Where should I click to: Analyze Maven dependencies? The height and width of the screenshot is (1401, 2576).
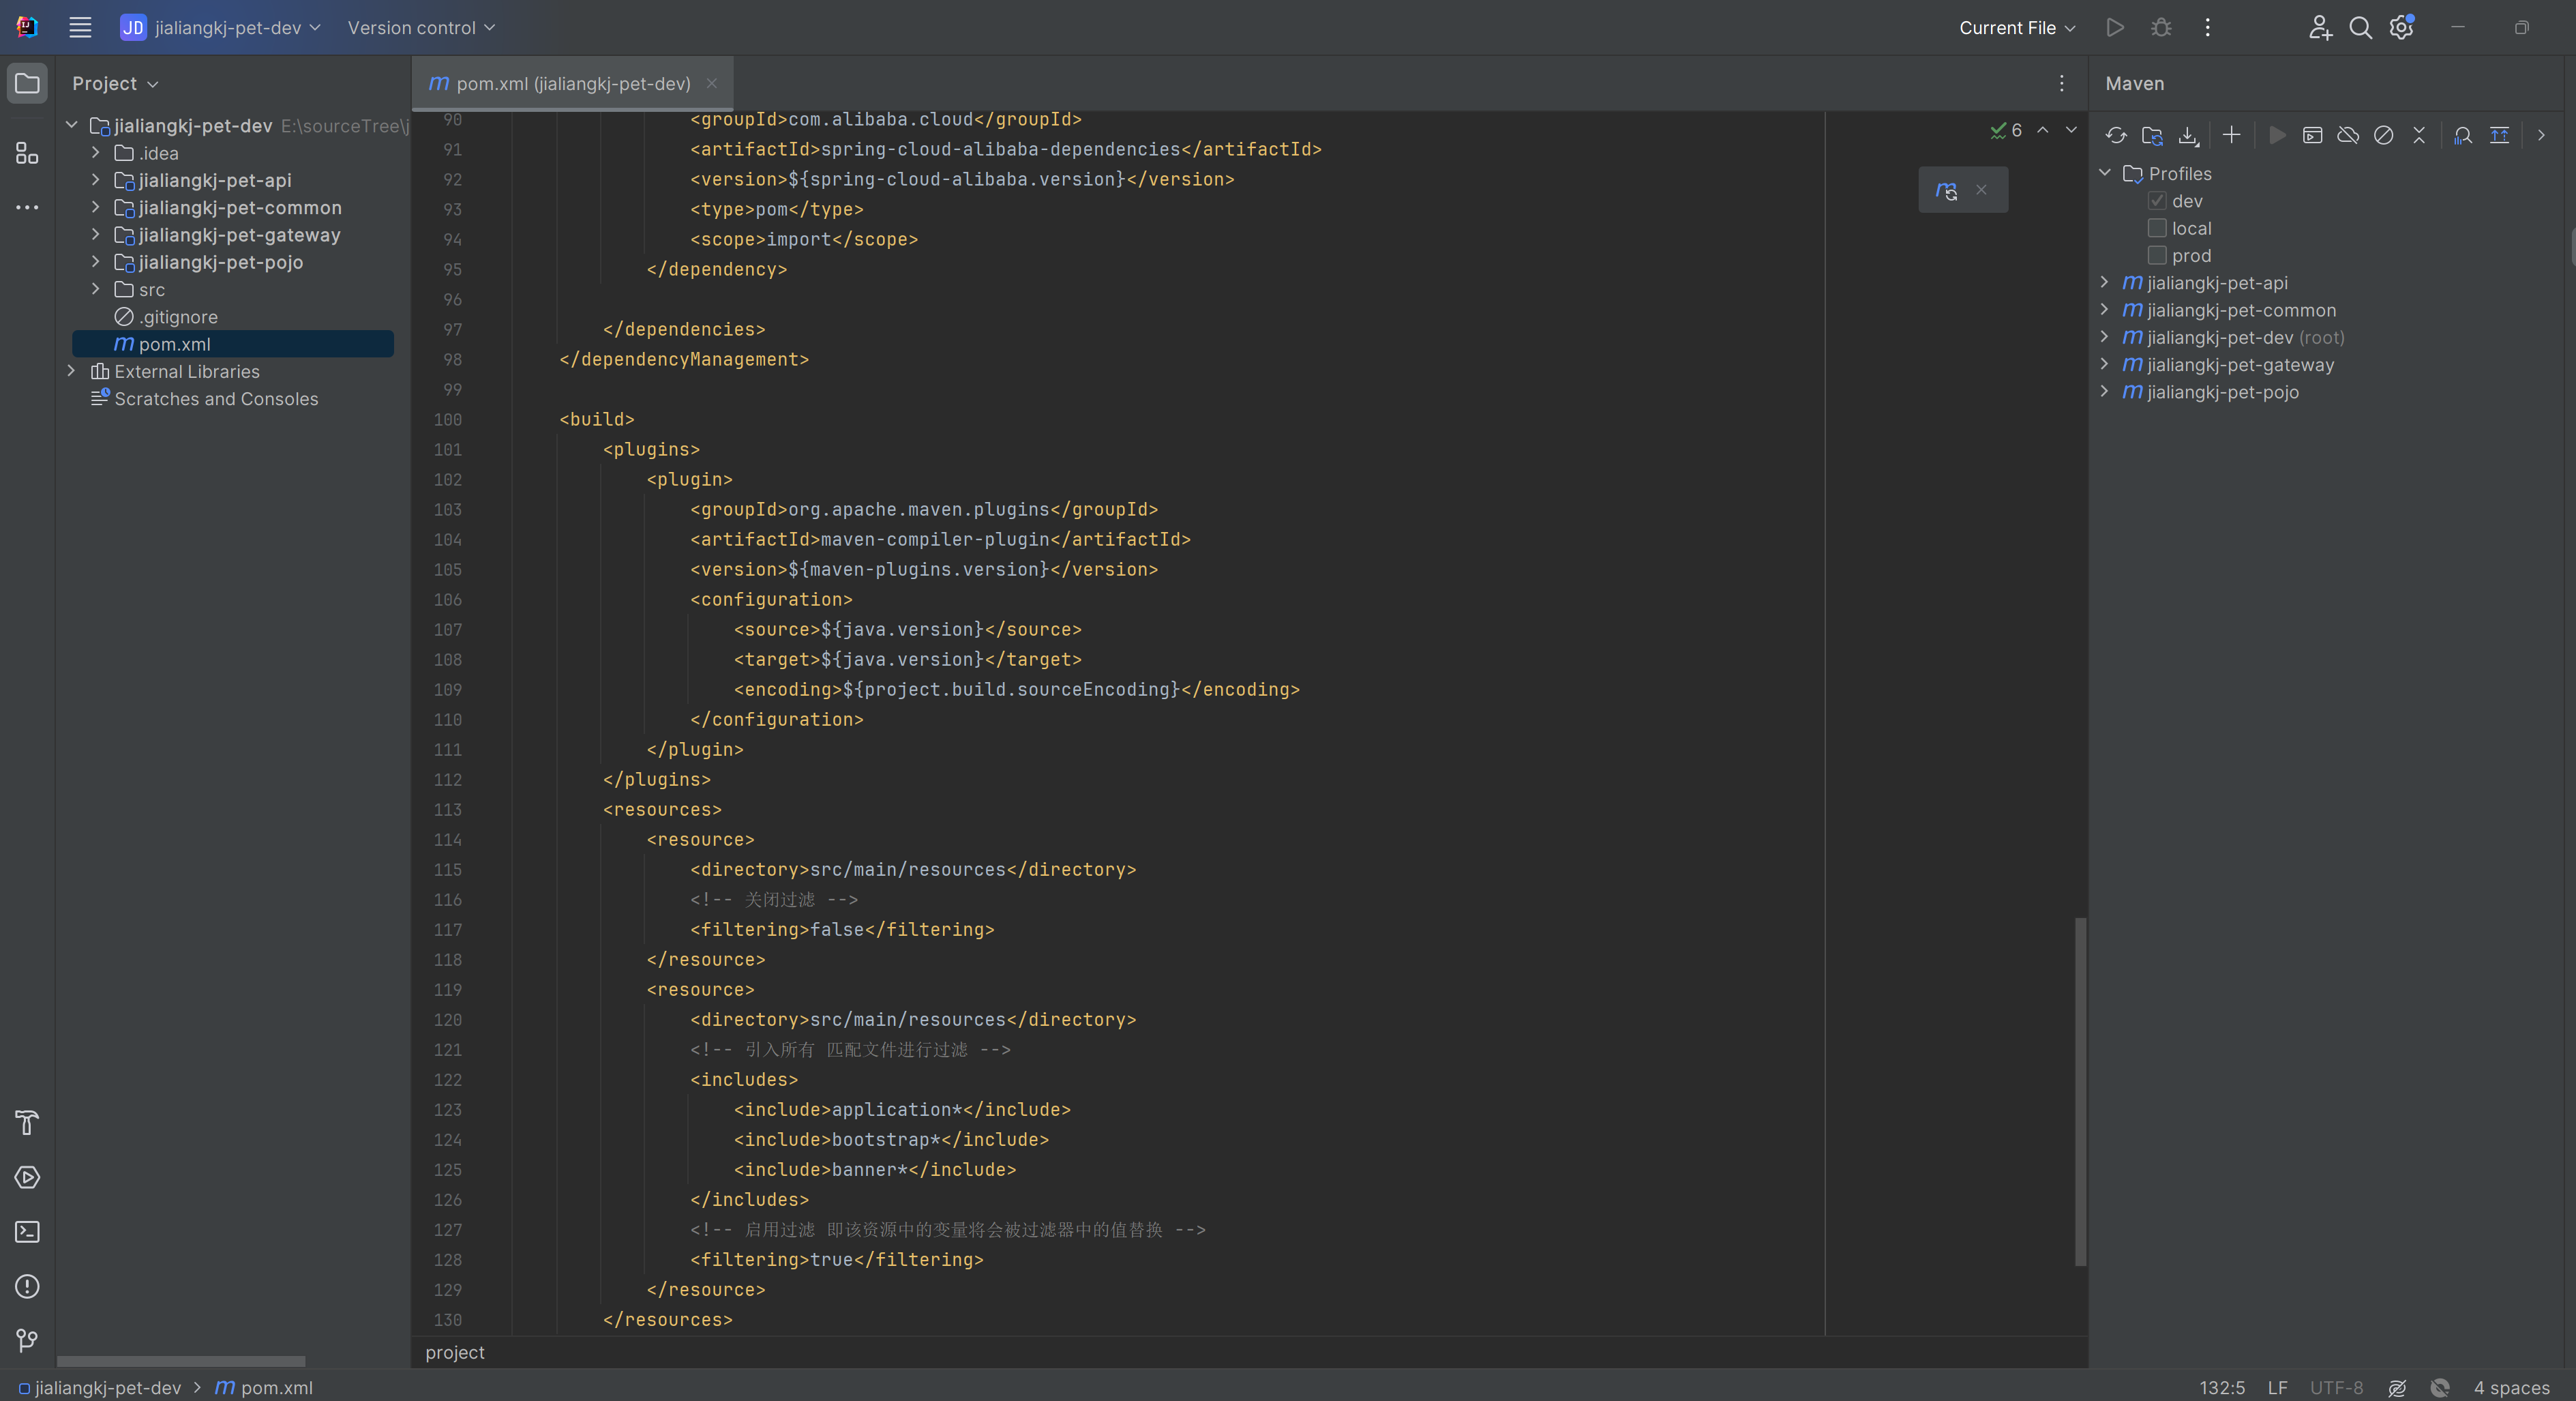(2463, 135)
